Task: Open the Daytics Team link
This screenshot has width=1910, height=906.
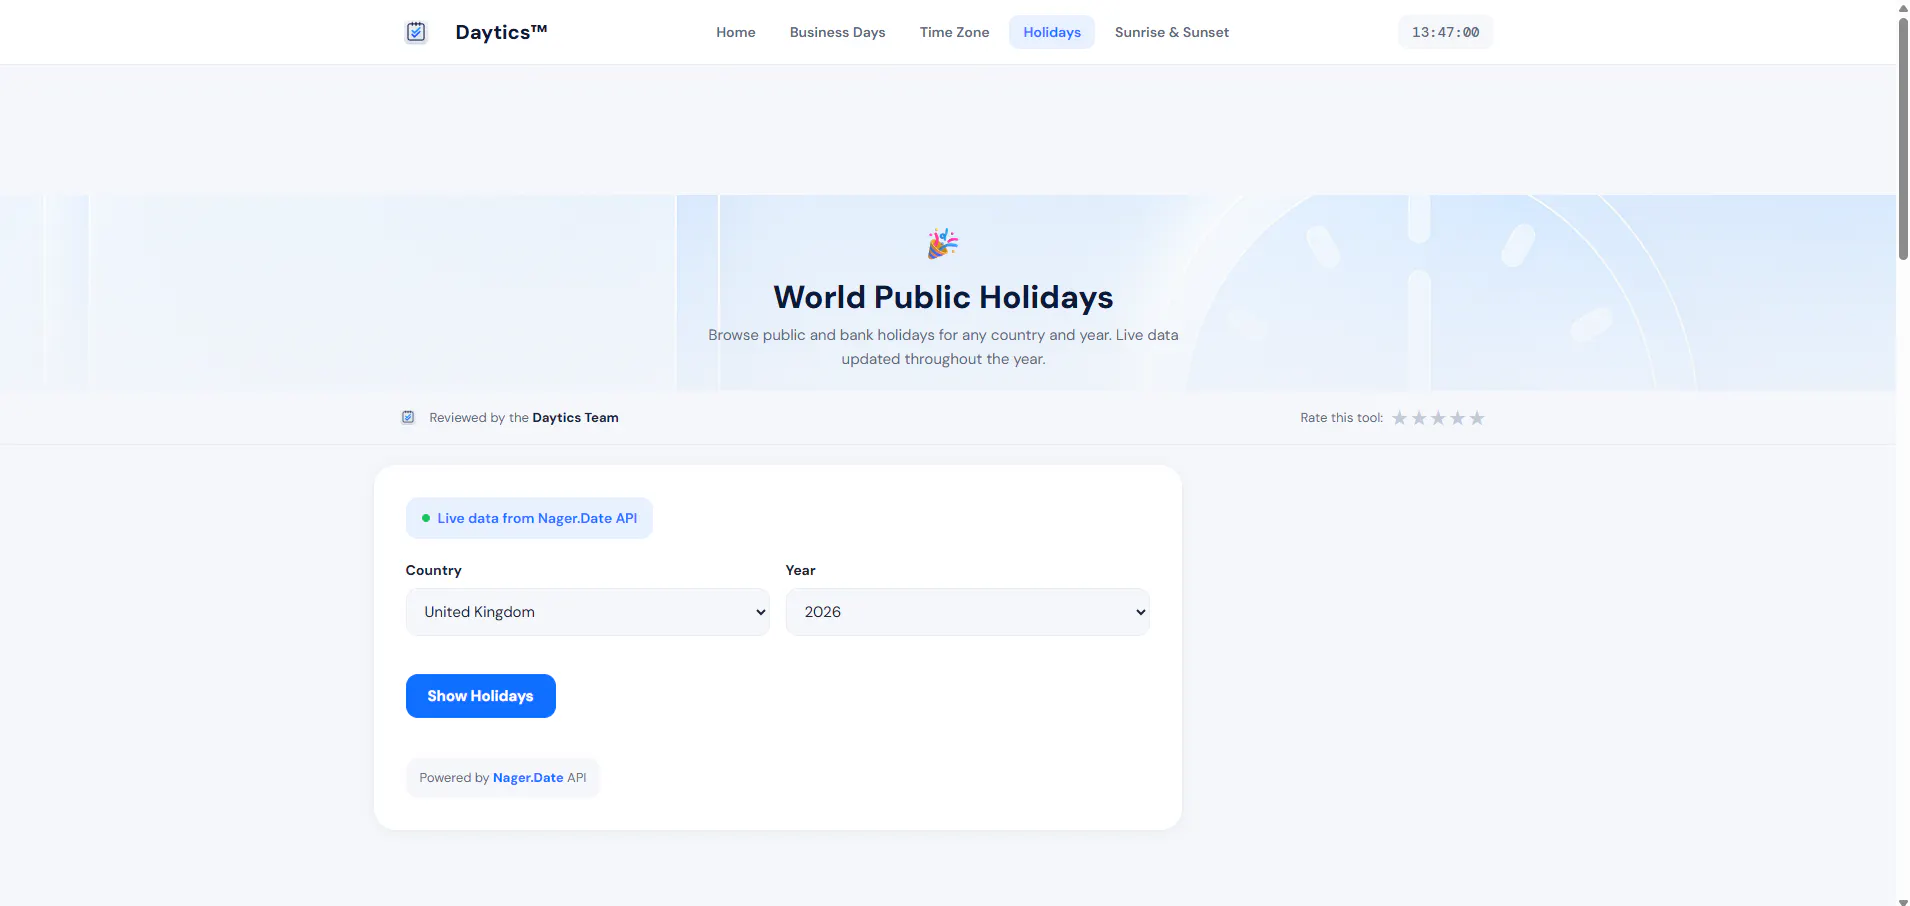Action: point(575,418)
